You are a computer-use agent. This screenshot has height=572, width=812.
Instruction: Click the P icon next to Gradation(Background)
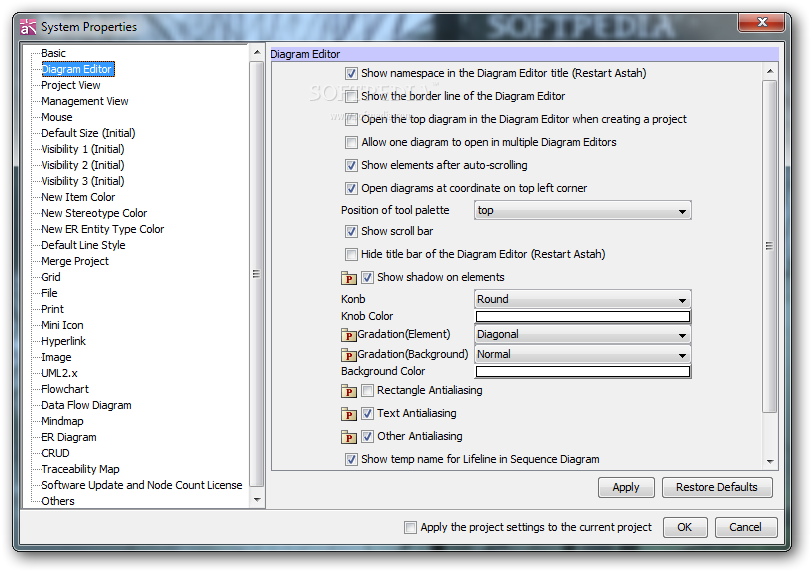pos(349,355)
